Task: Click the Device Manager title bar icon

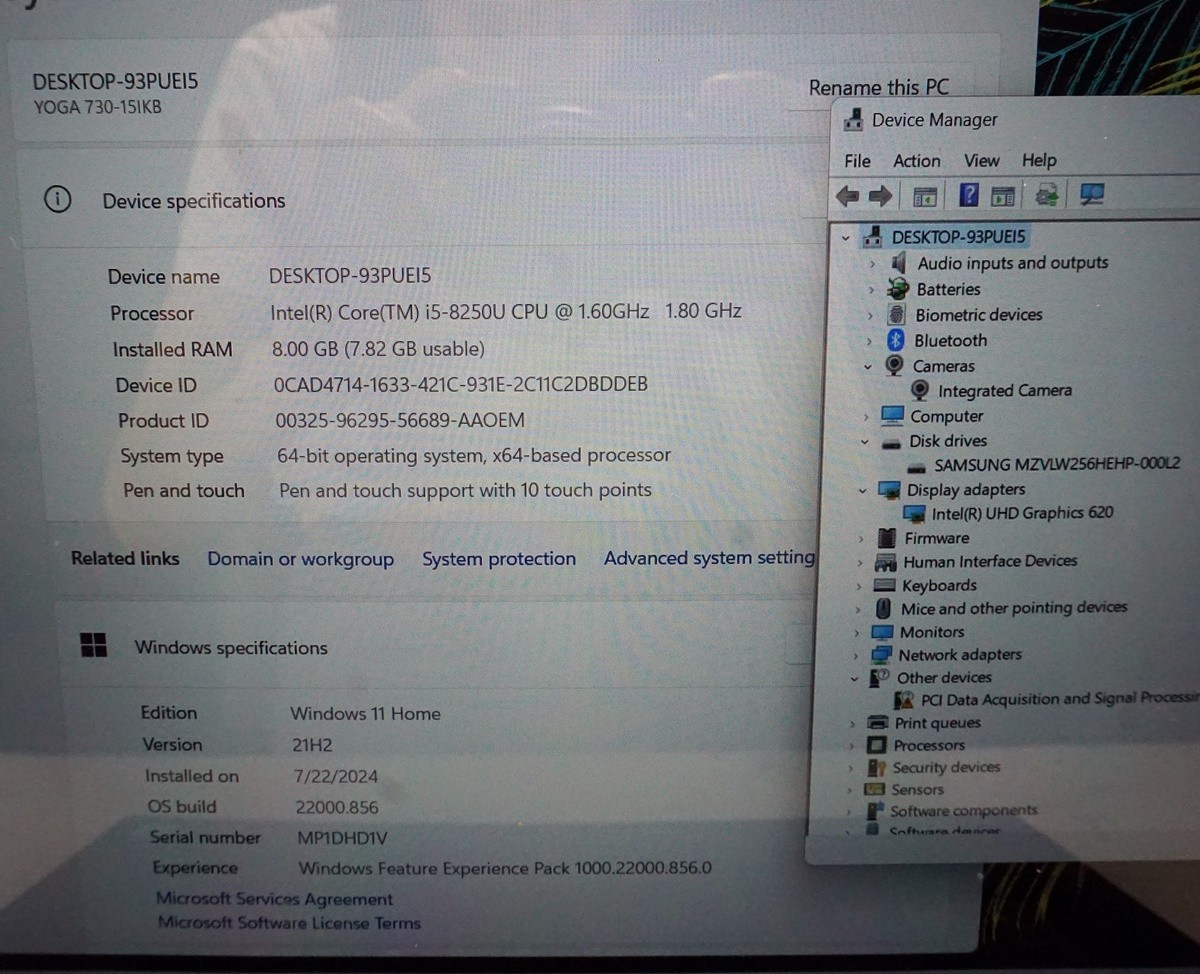Action: (x=853, y=120)
